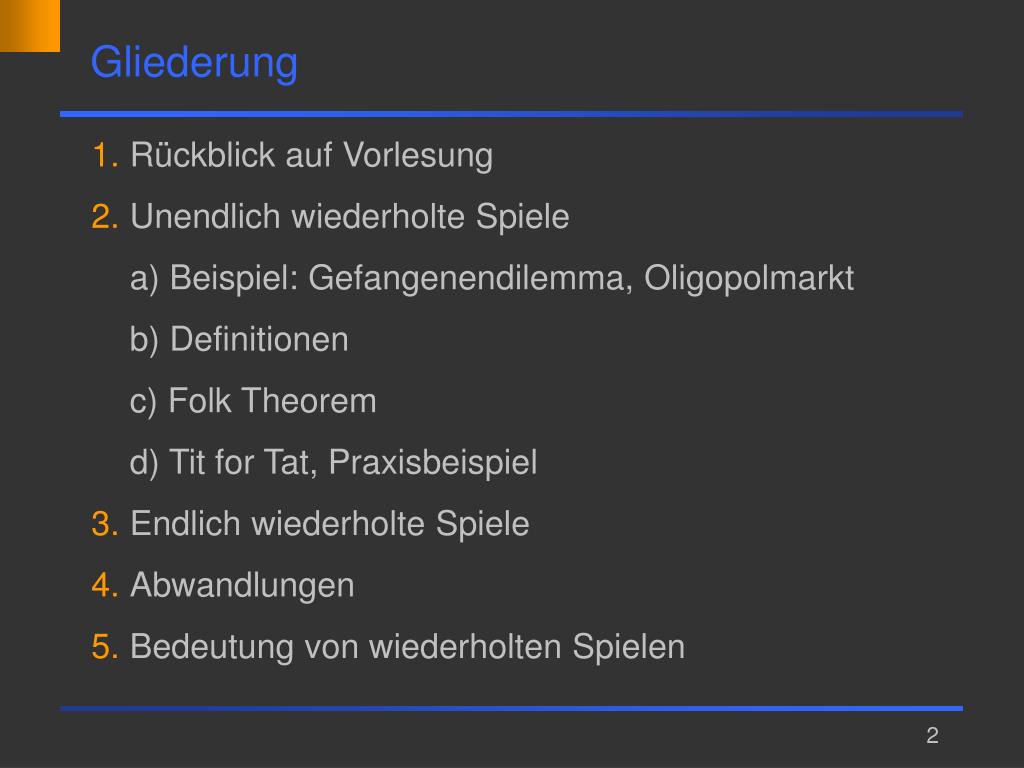The height and width of the screenshot is (768, 1024).
Task: Click the orange number 5 marker
Action: 105,647
